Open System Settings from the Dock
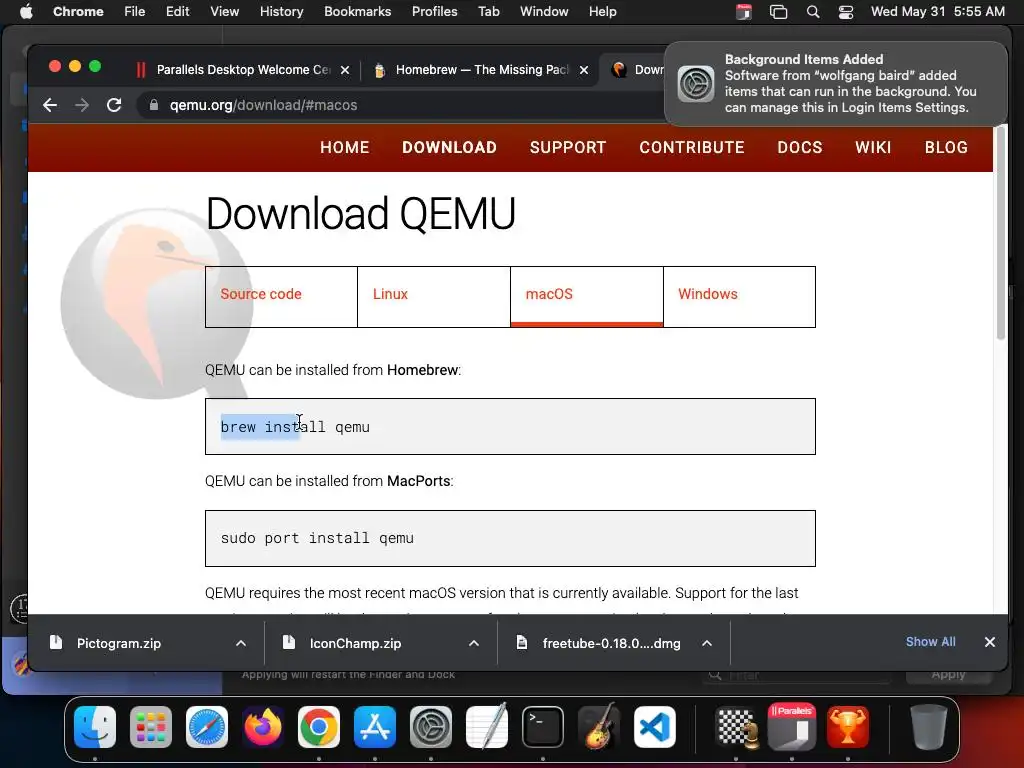The image size is (1024, 768). tap(430, 727)
